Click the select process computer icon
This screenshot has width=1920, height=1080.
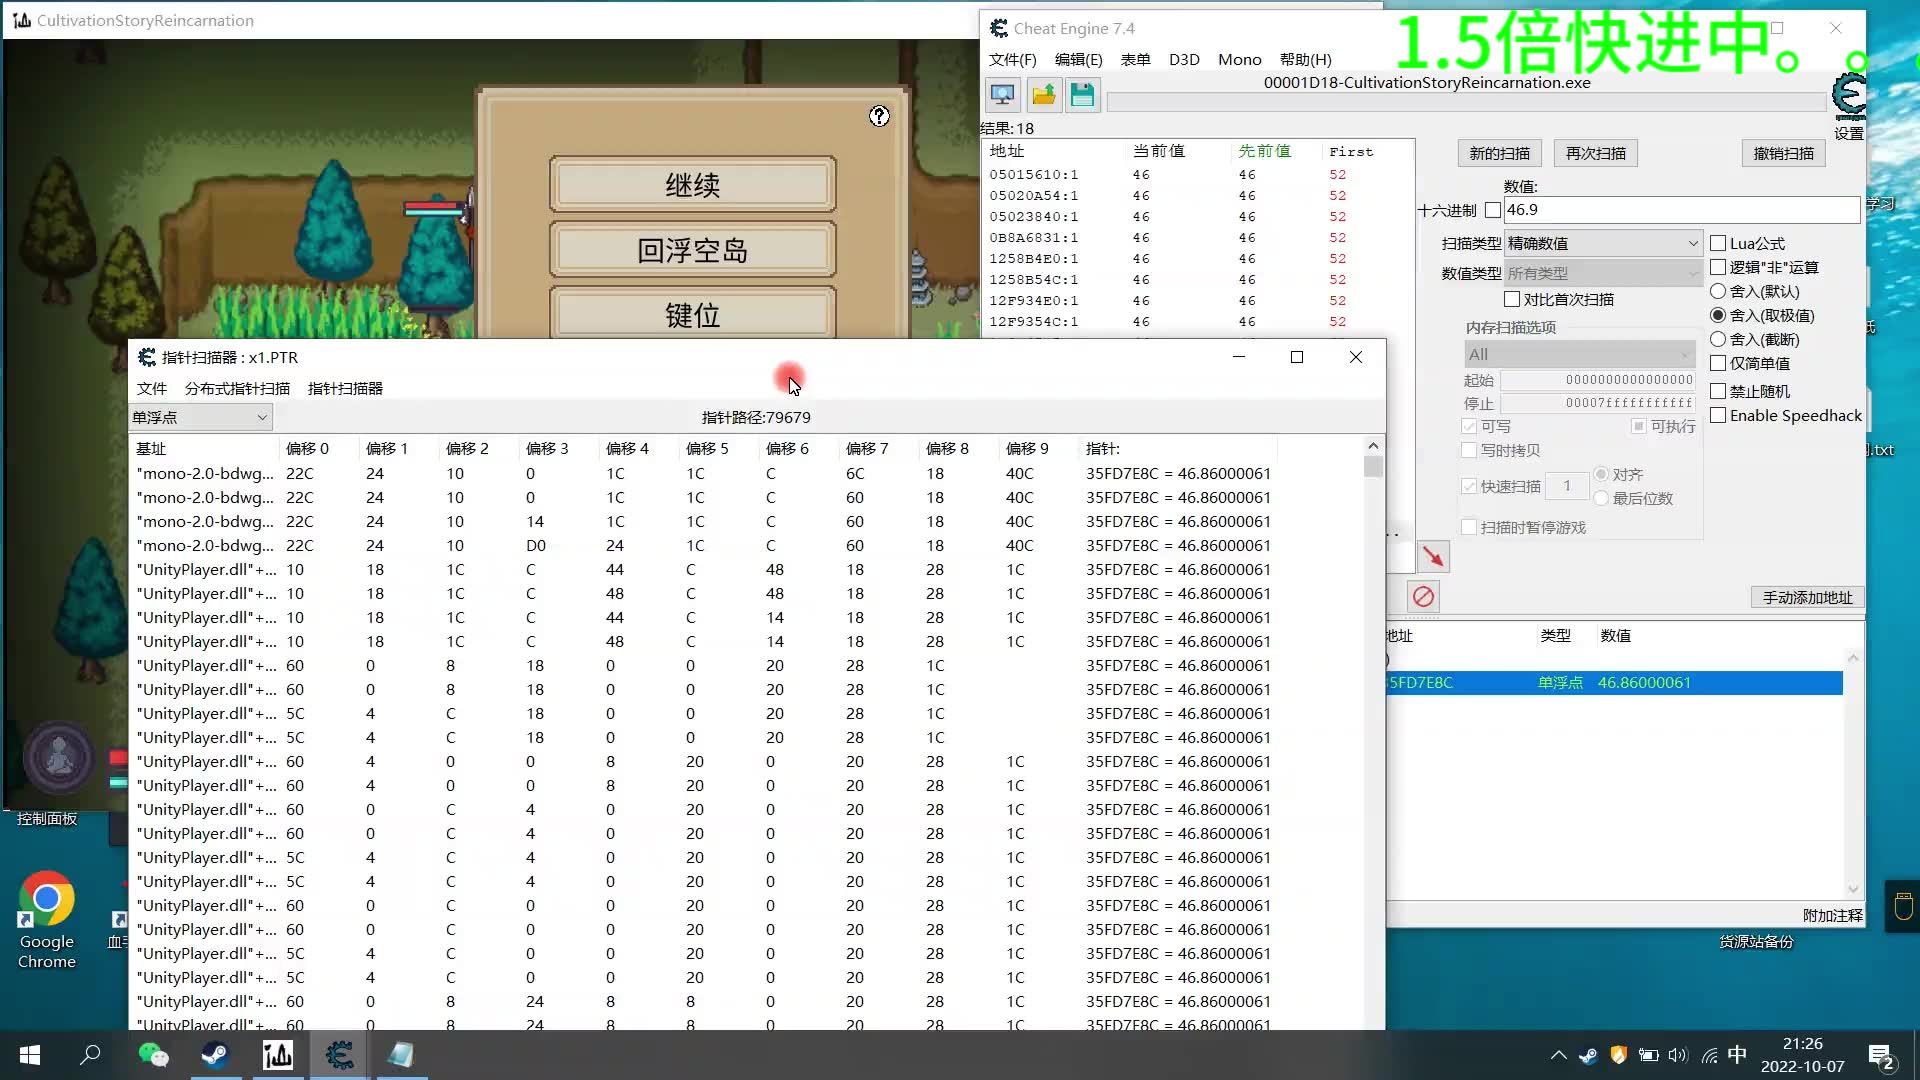click(1002, 95)
